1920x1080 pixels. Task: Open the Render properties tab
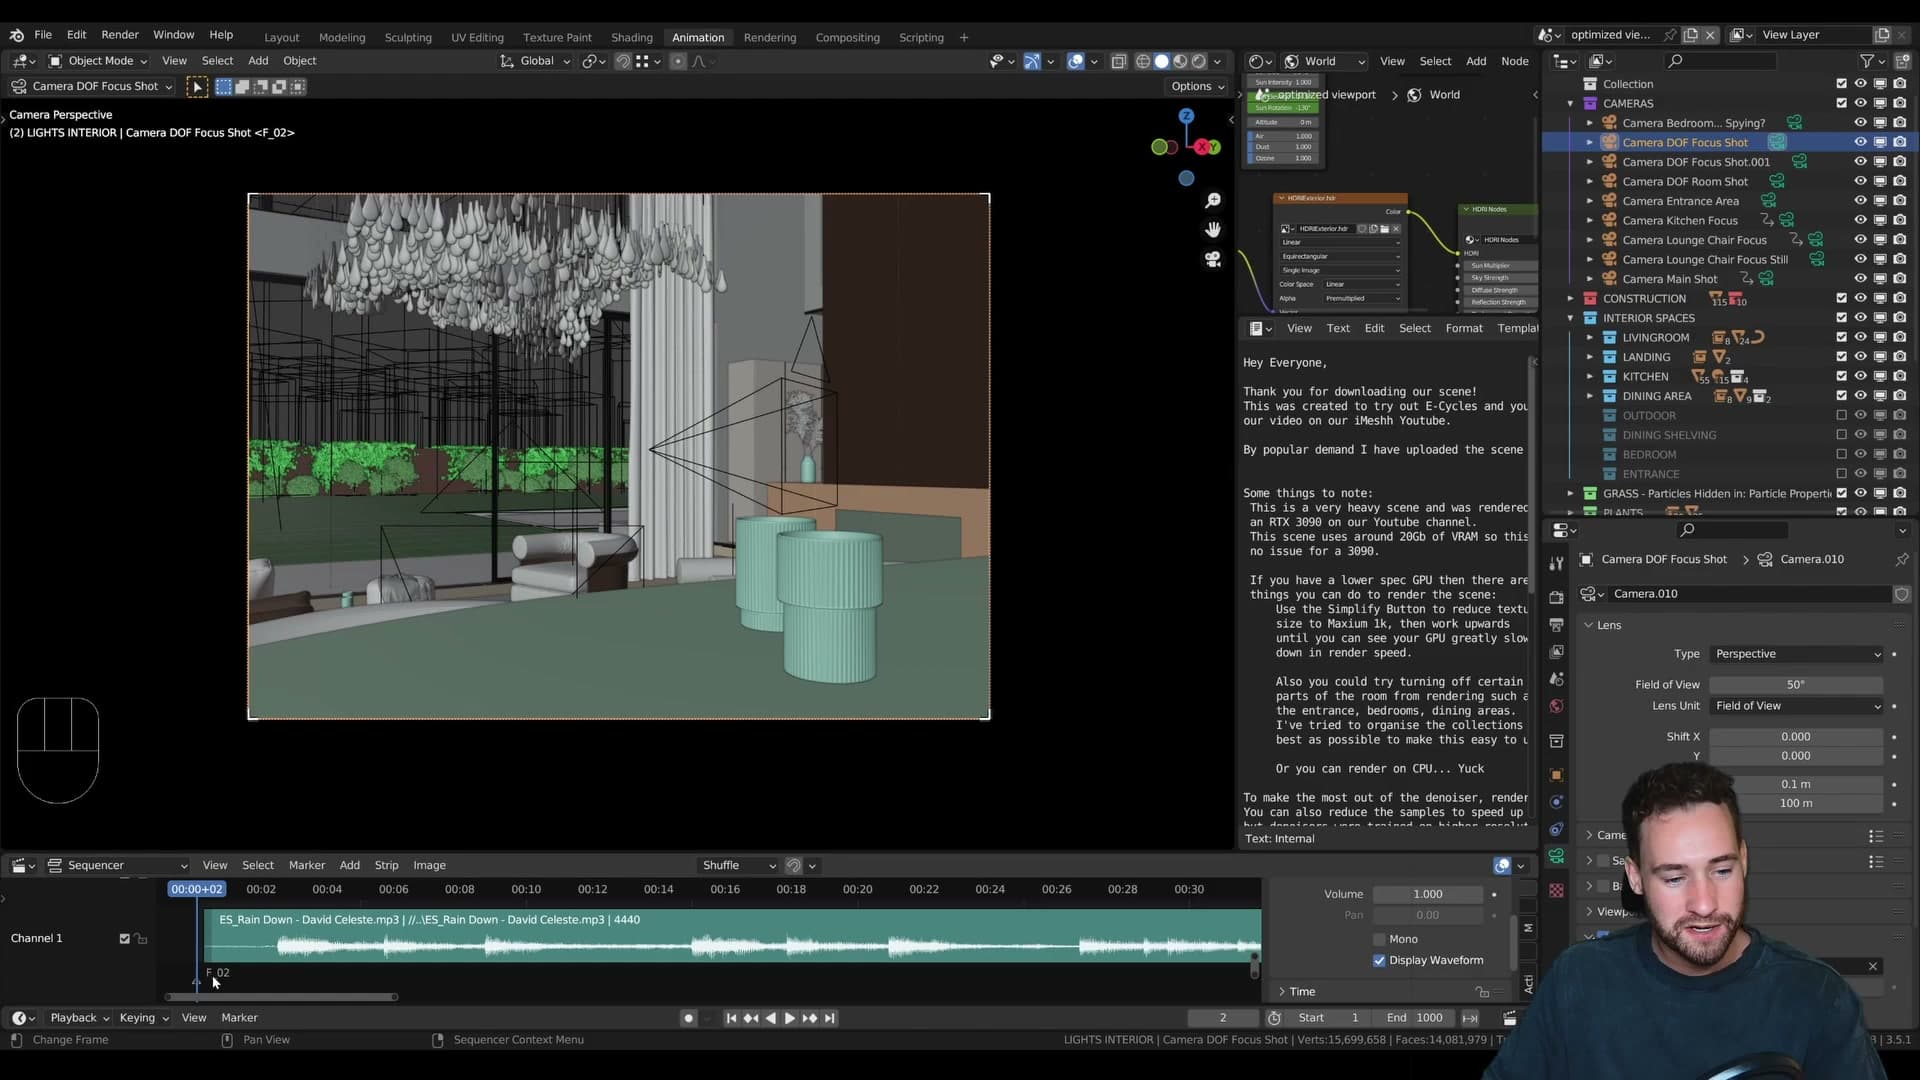click(x=1556, y=597)
